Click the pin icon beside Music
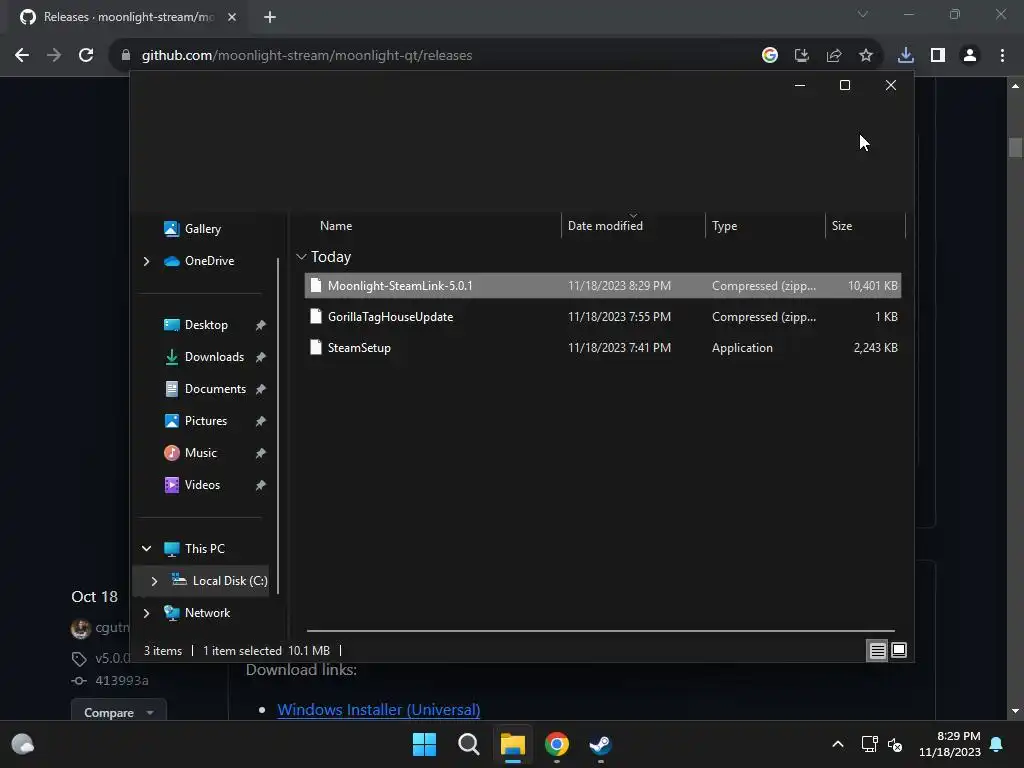This screenshot has height=768, width=1024. pyautogui.click(x=261, y=453)
